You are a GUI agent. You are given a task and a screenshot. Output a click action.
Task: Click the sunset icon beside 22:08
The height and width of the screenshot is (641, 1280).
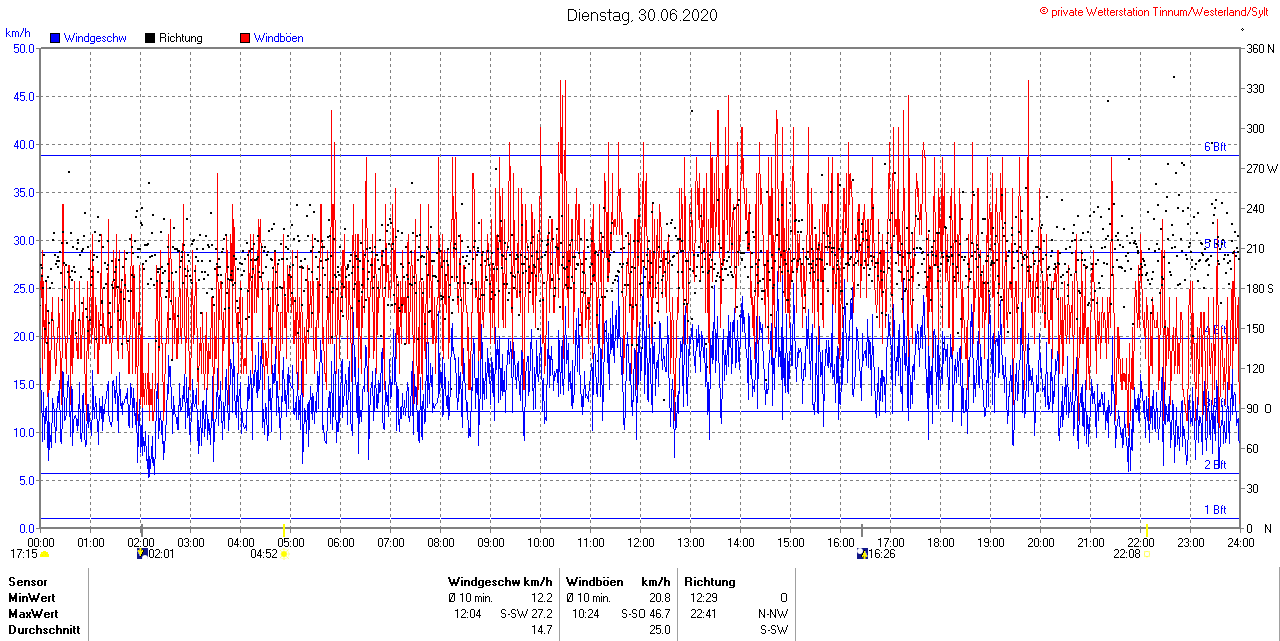(x=1147, y=554)
